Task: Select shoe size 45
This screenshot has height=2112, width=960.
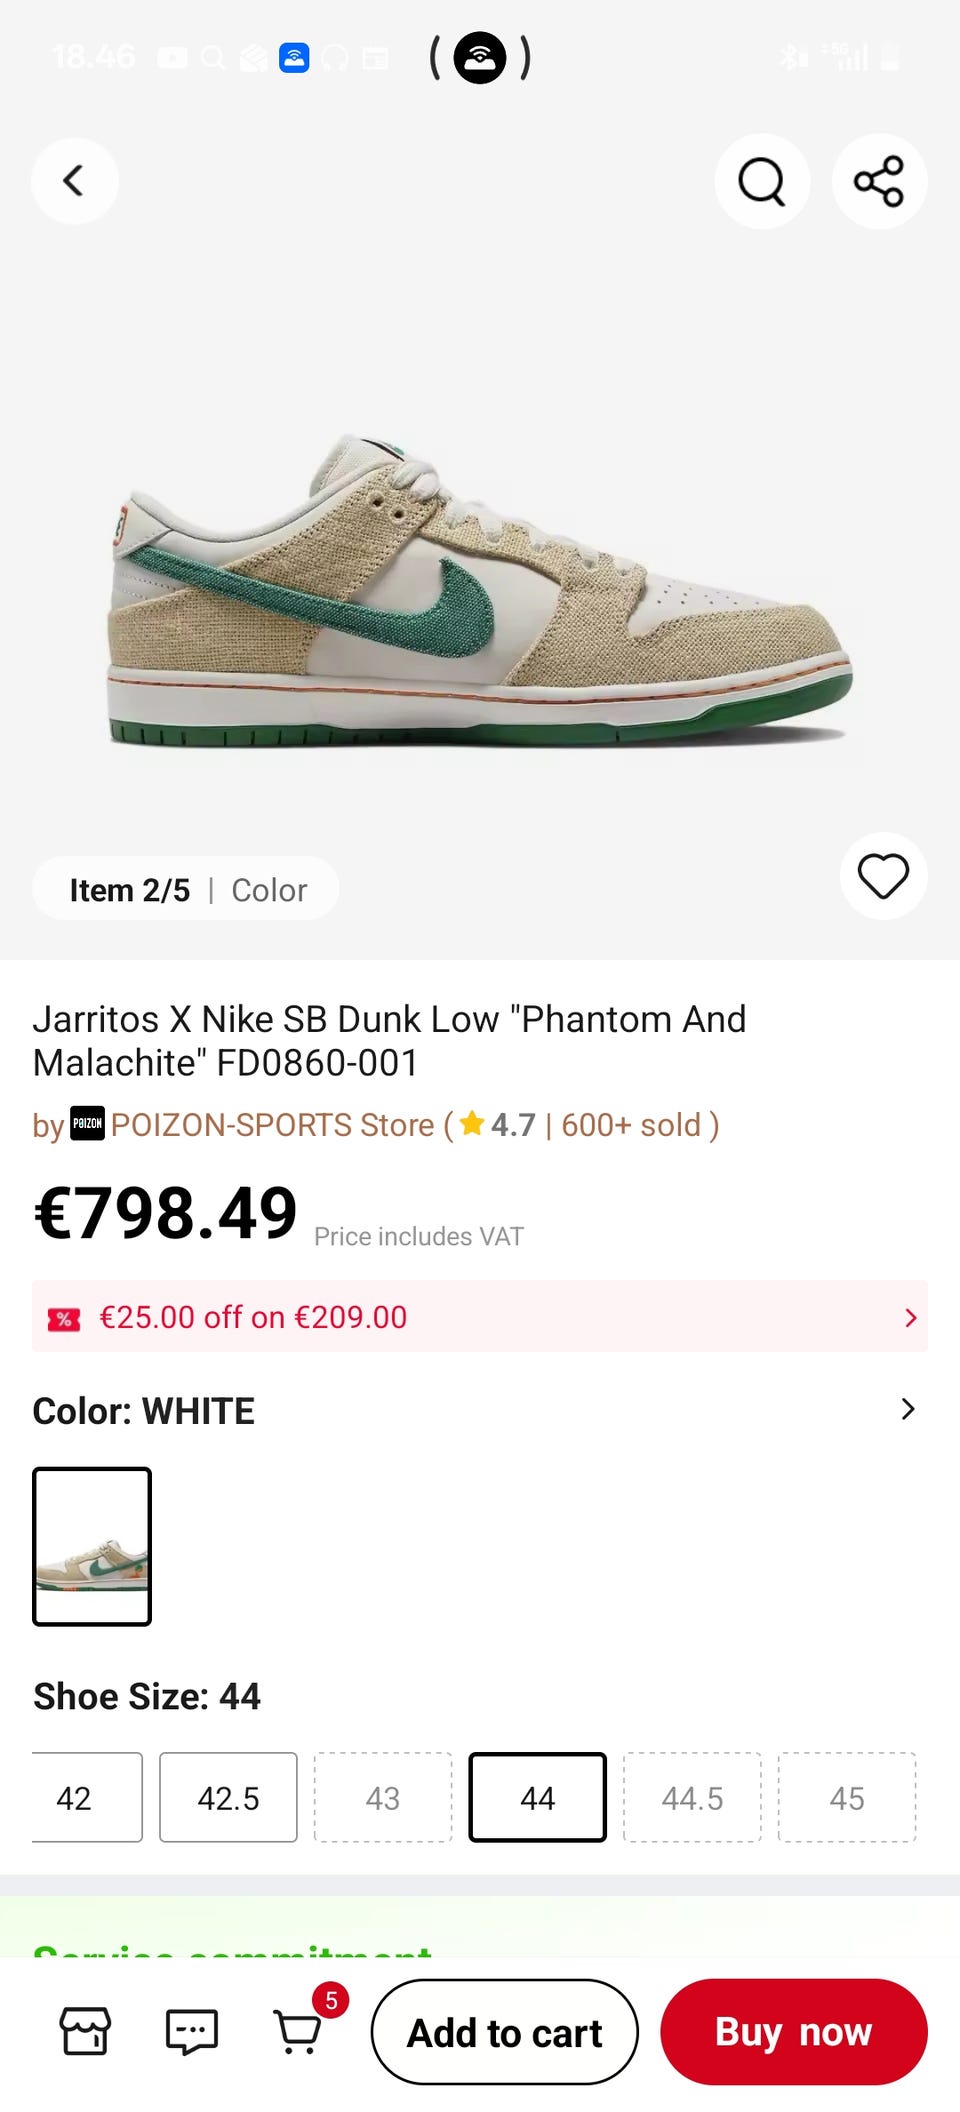Action: (846, 1797)
